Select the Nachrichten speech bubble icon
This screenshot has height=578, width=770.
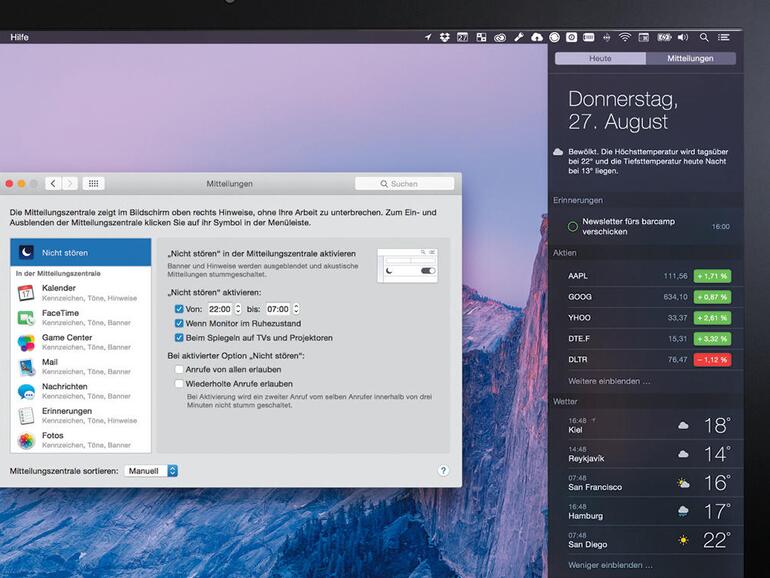[x=26, y=391]
